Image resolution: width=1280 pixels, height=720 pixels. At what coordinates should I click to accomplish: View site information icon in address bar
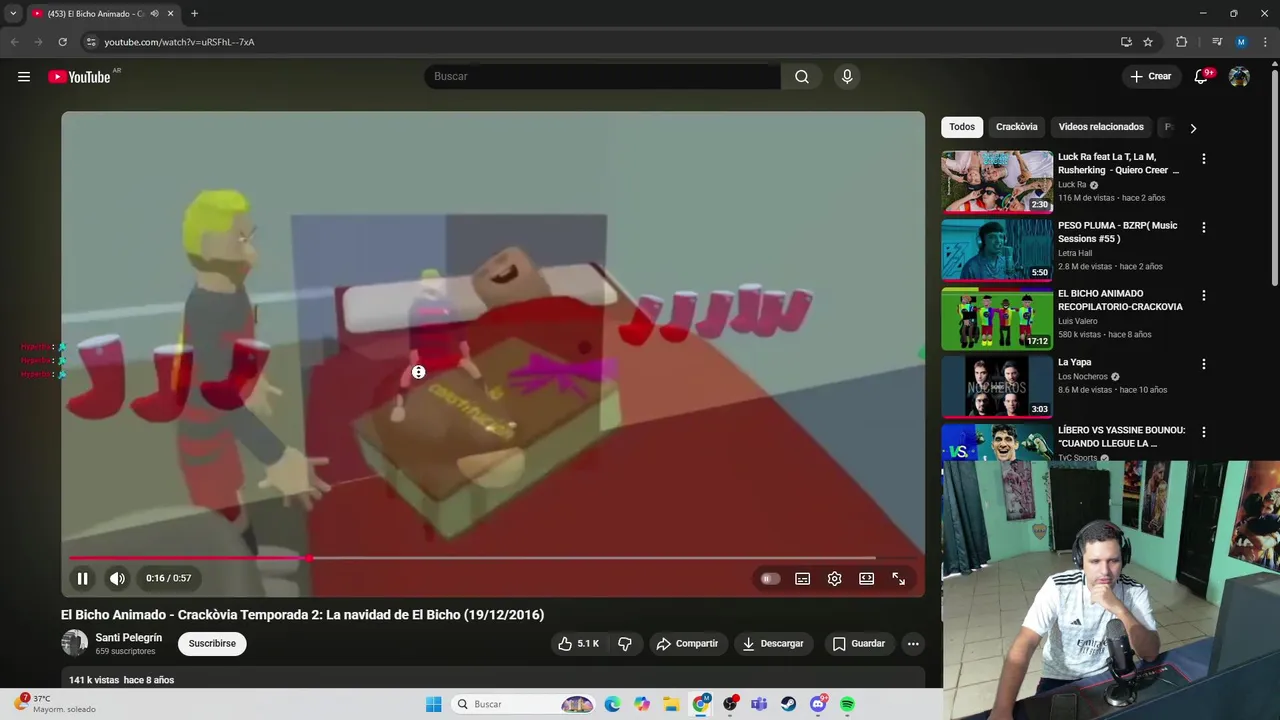(x=91, y=42)
